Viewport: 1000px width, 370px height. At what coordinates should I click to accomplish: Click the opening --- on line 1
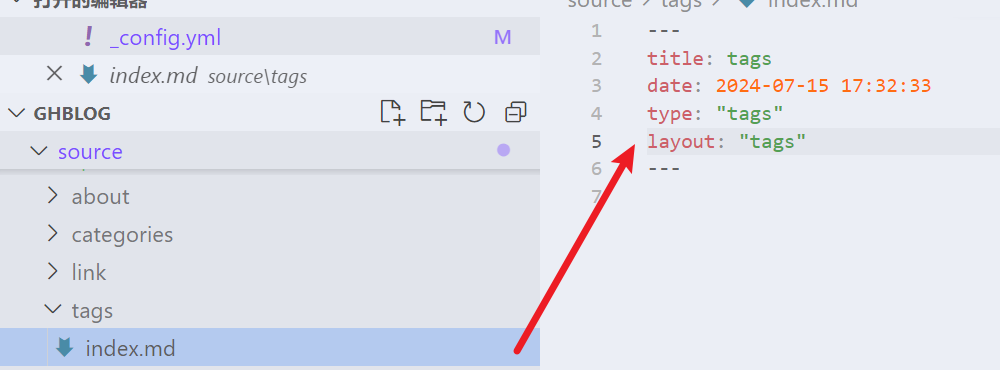coord(664,31)
